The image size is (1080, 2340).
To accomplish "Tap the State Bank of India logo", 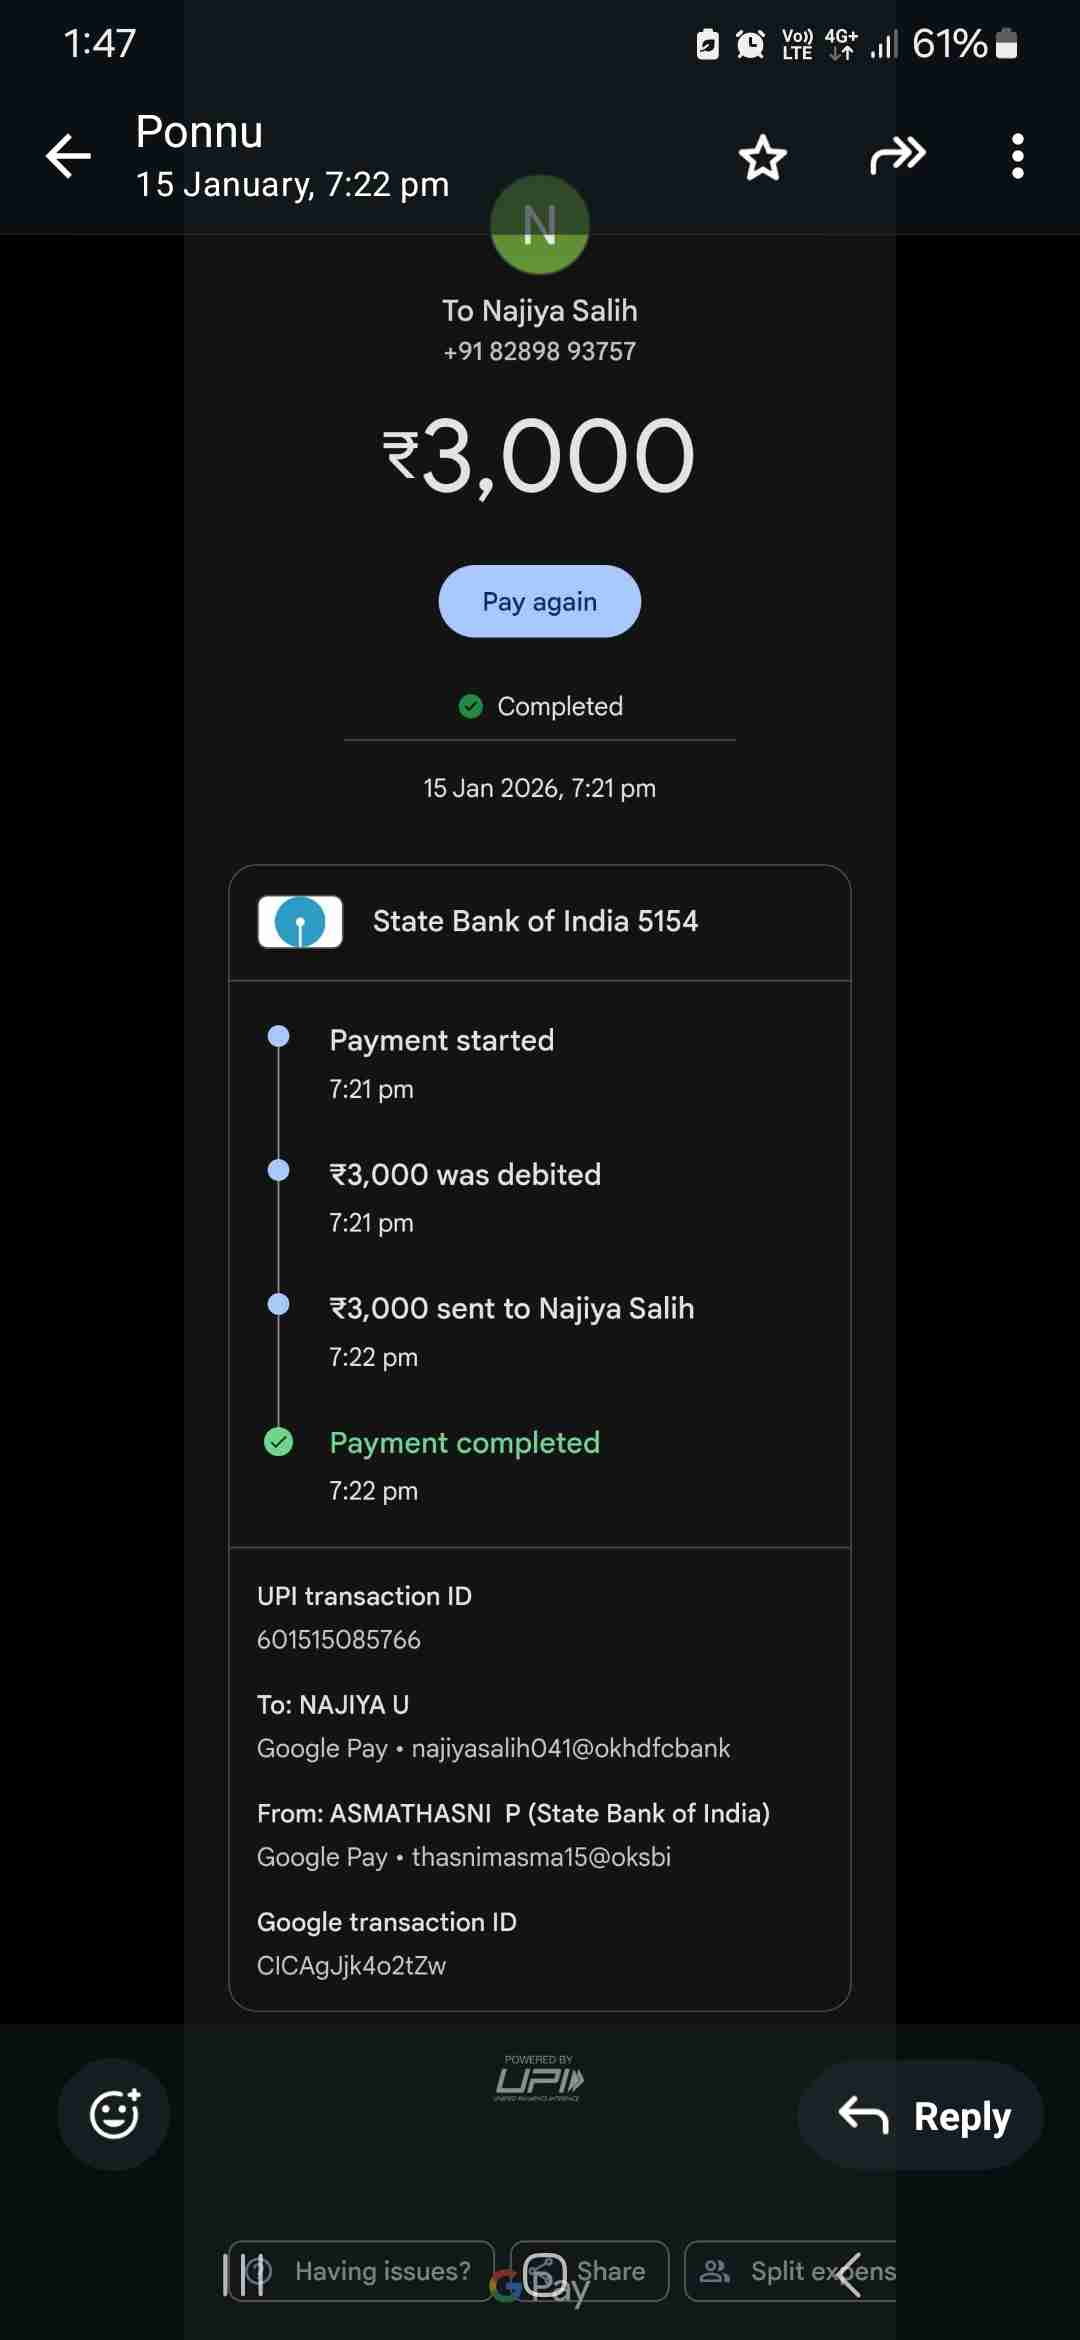I will (x=300, y=921).
